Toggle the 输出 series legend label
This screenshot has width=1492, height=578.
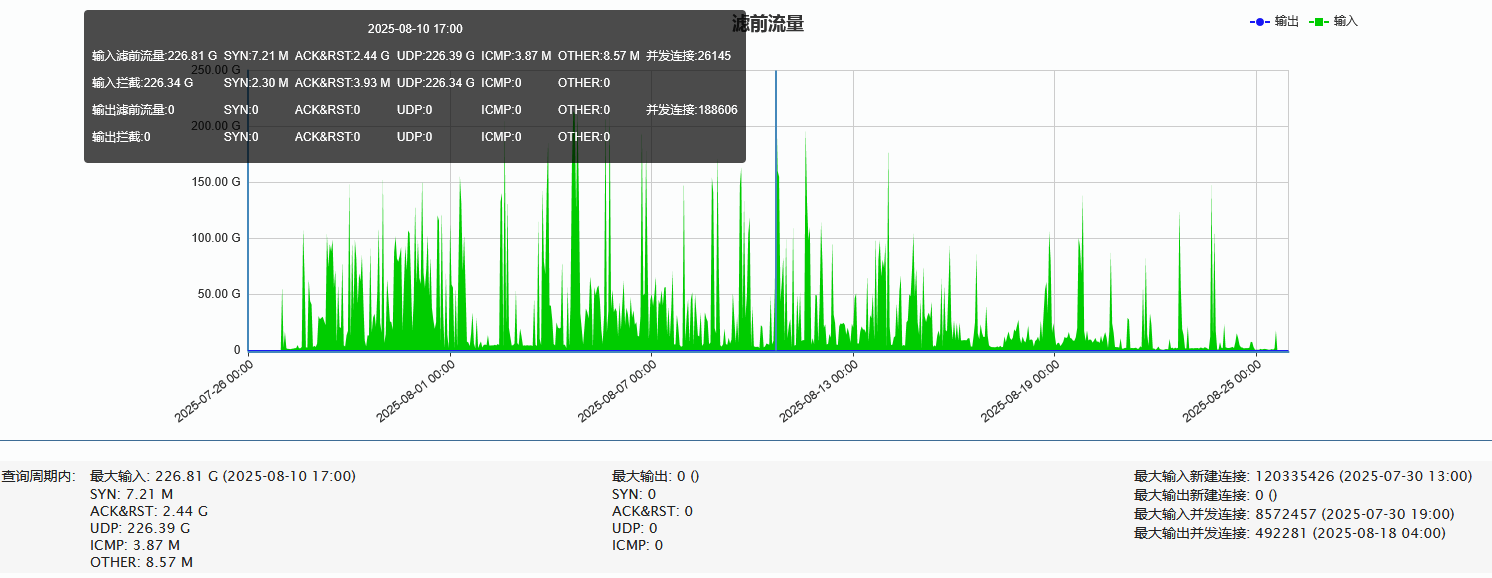1286,21
